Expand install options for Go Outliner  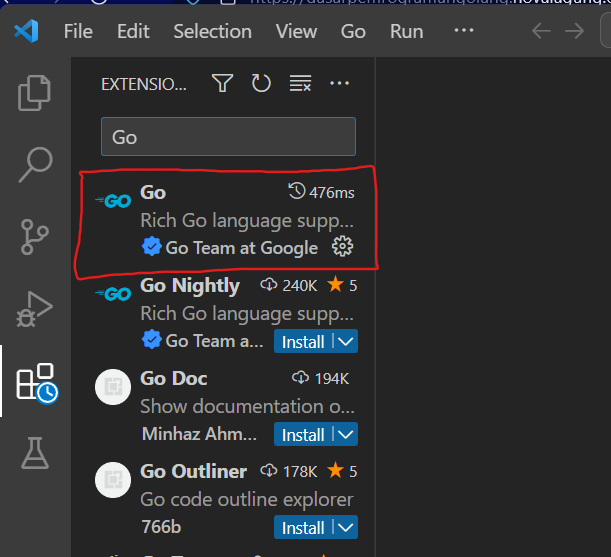click(346, 527)
